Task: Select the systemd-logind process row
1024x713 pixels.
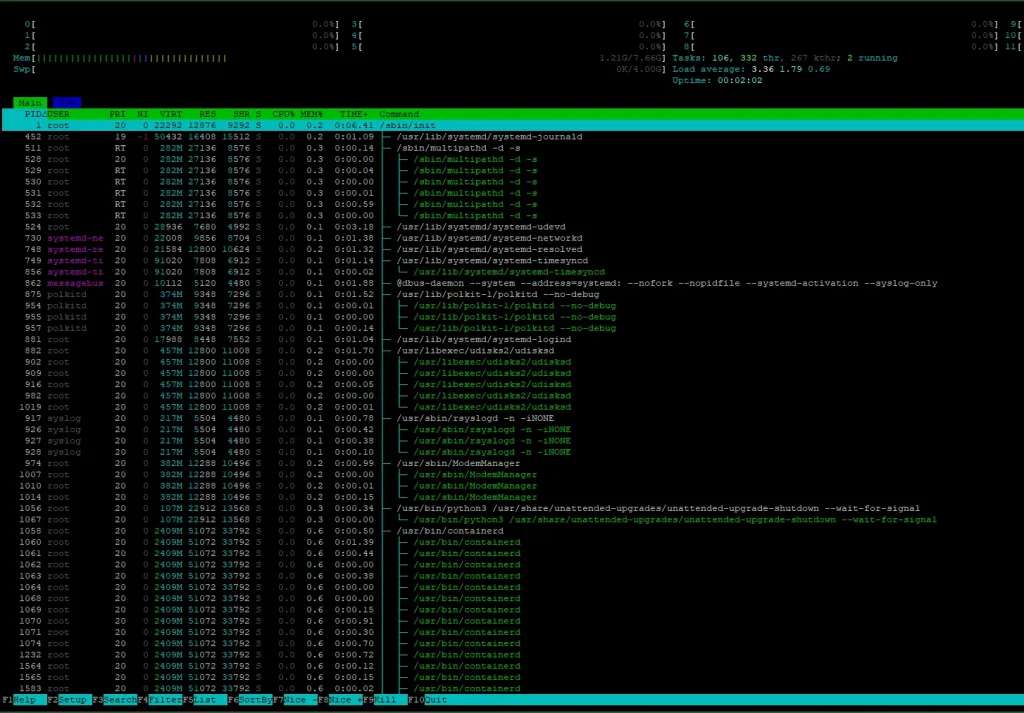Action: pos(512,340)
